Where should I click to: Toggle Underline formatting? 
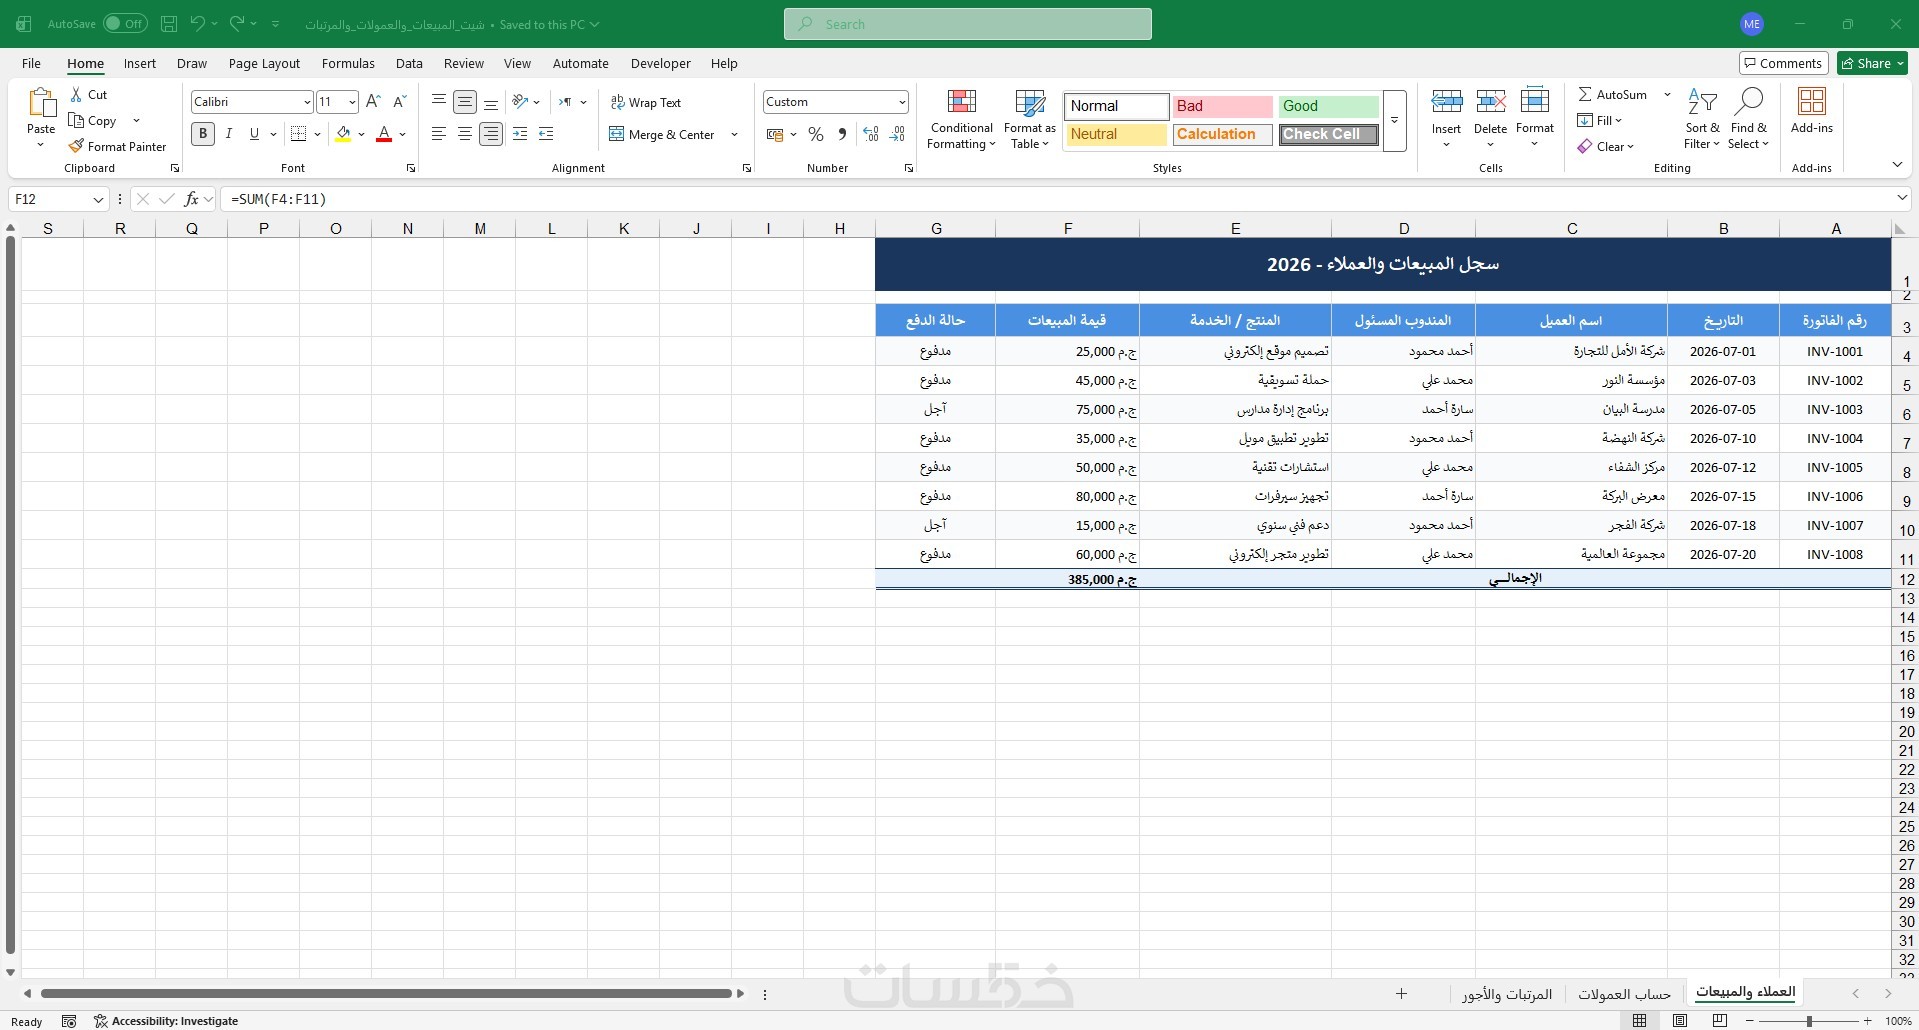point(254,134)
